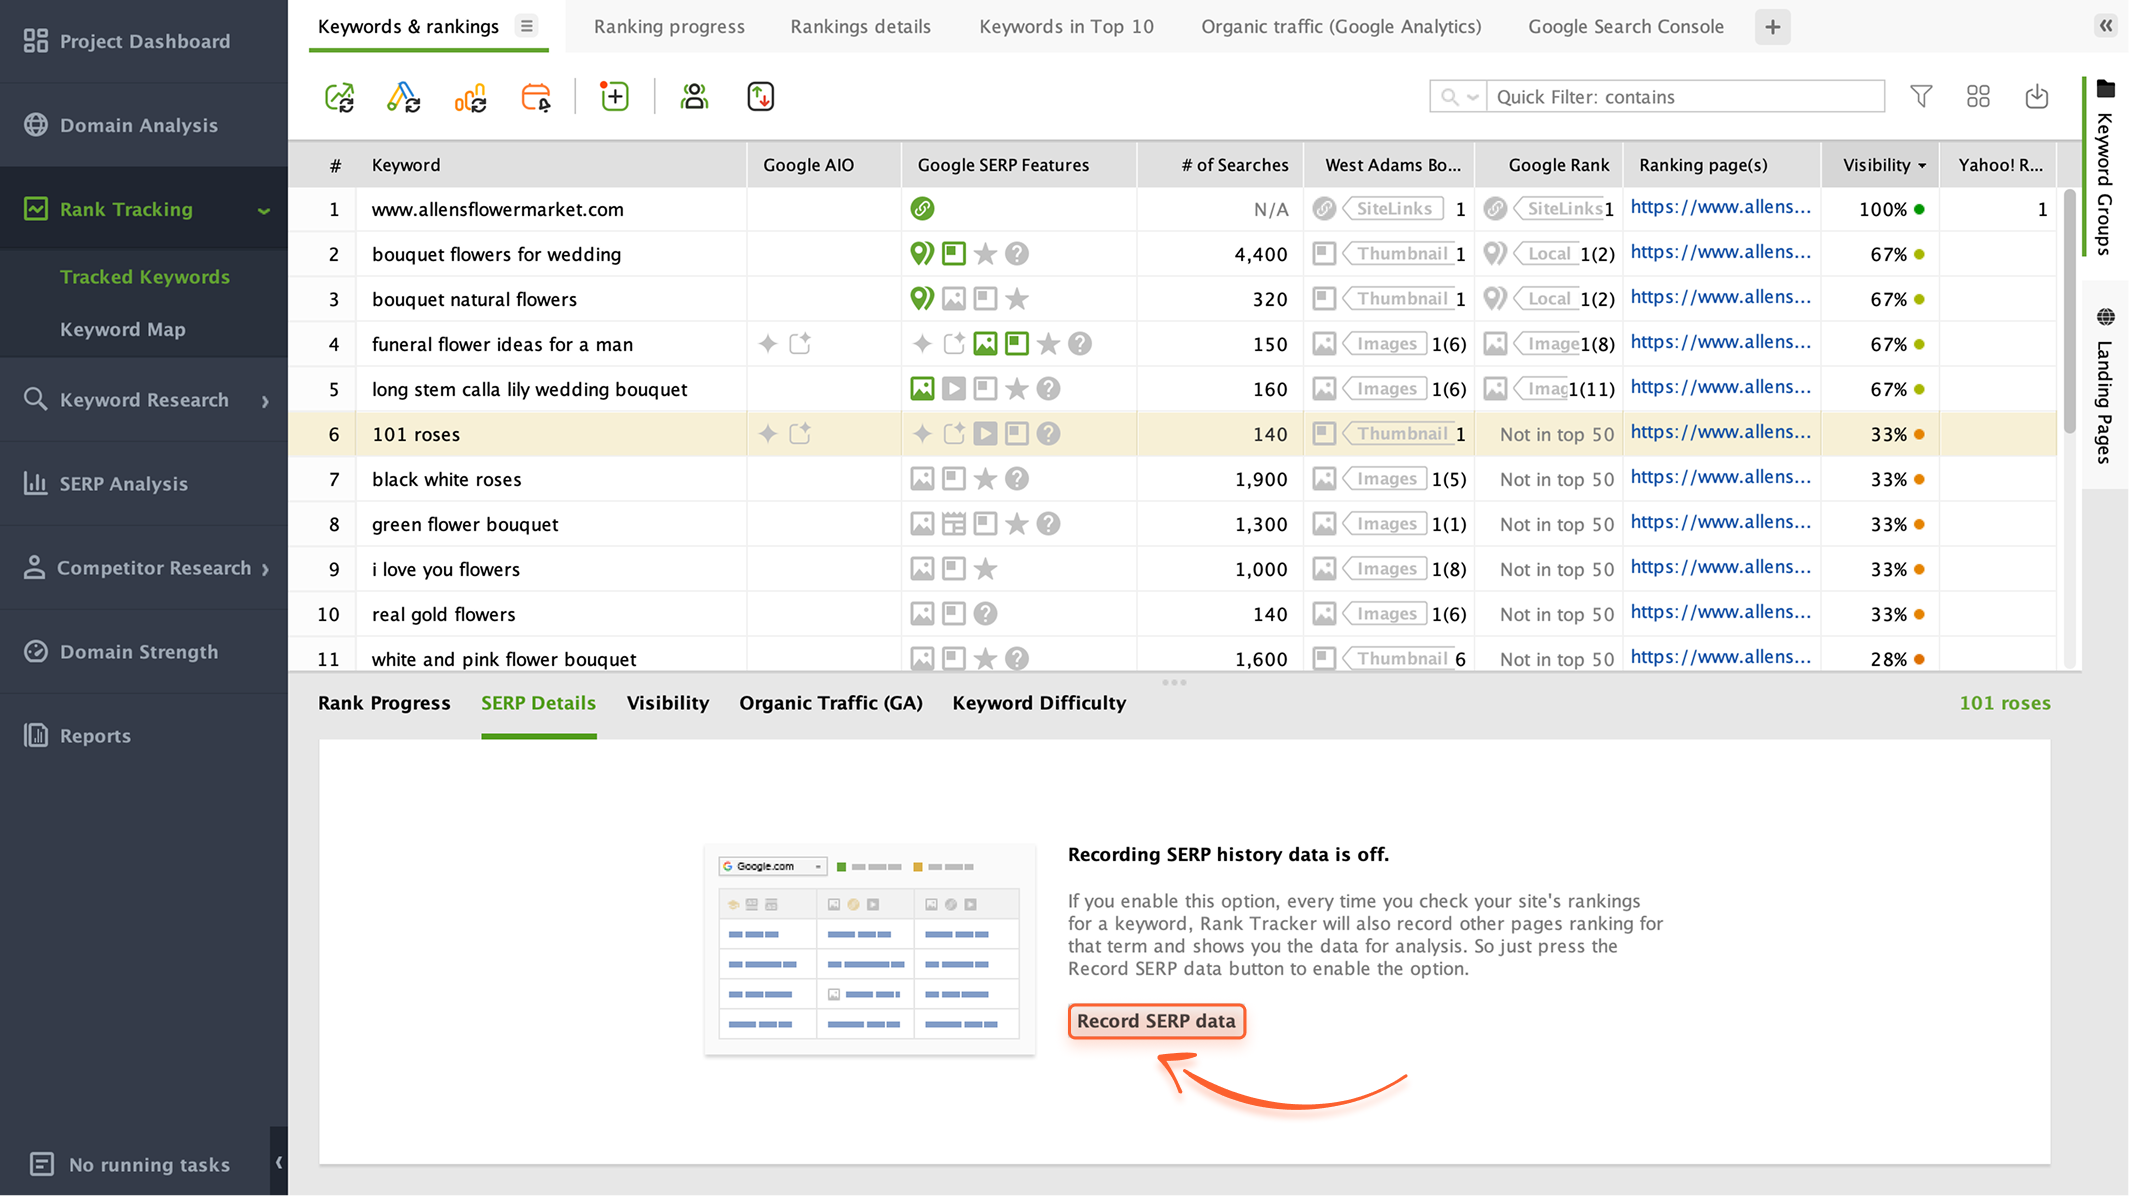
Task: Expand the Keyword Research sidebar section
Action: pyautogui.click(x=265, y=401)
